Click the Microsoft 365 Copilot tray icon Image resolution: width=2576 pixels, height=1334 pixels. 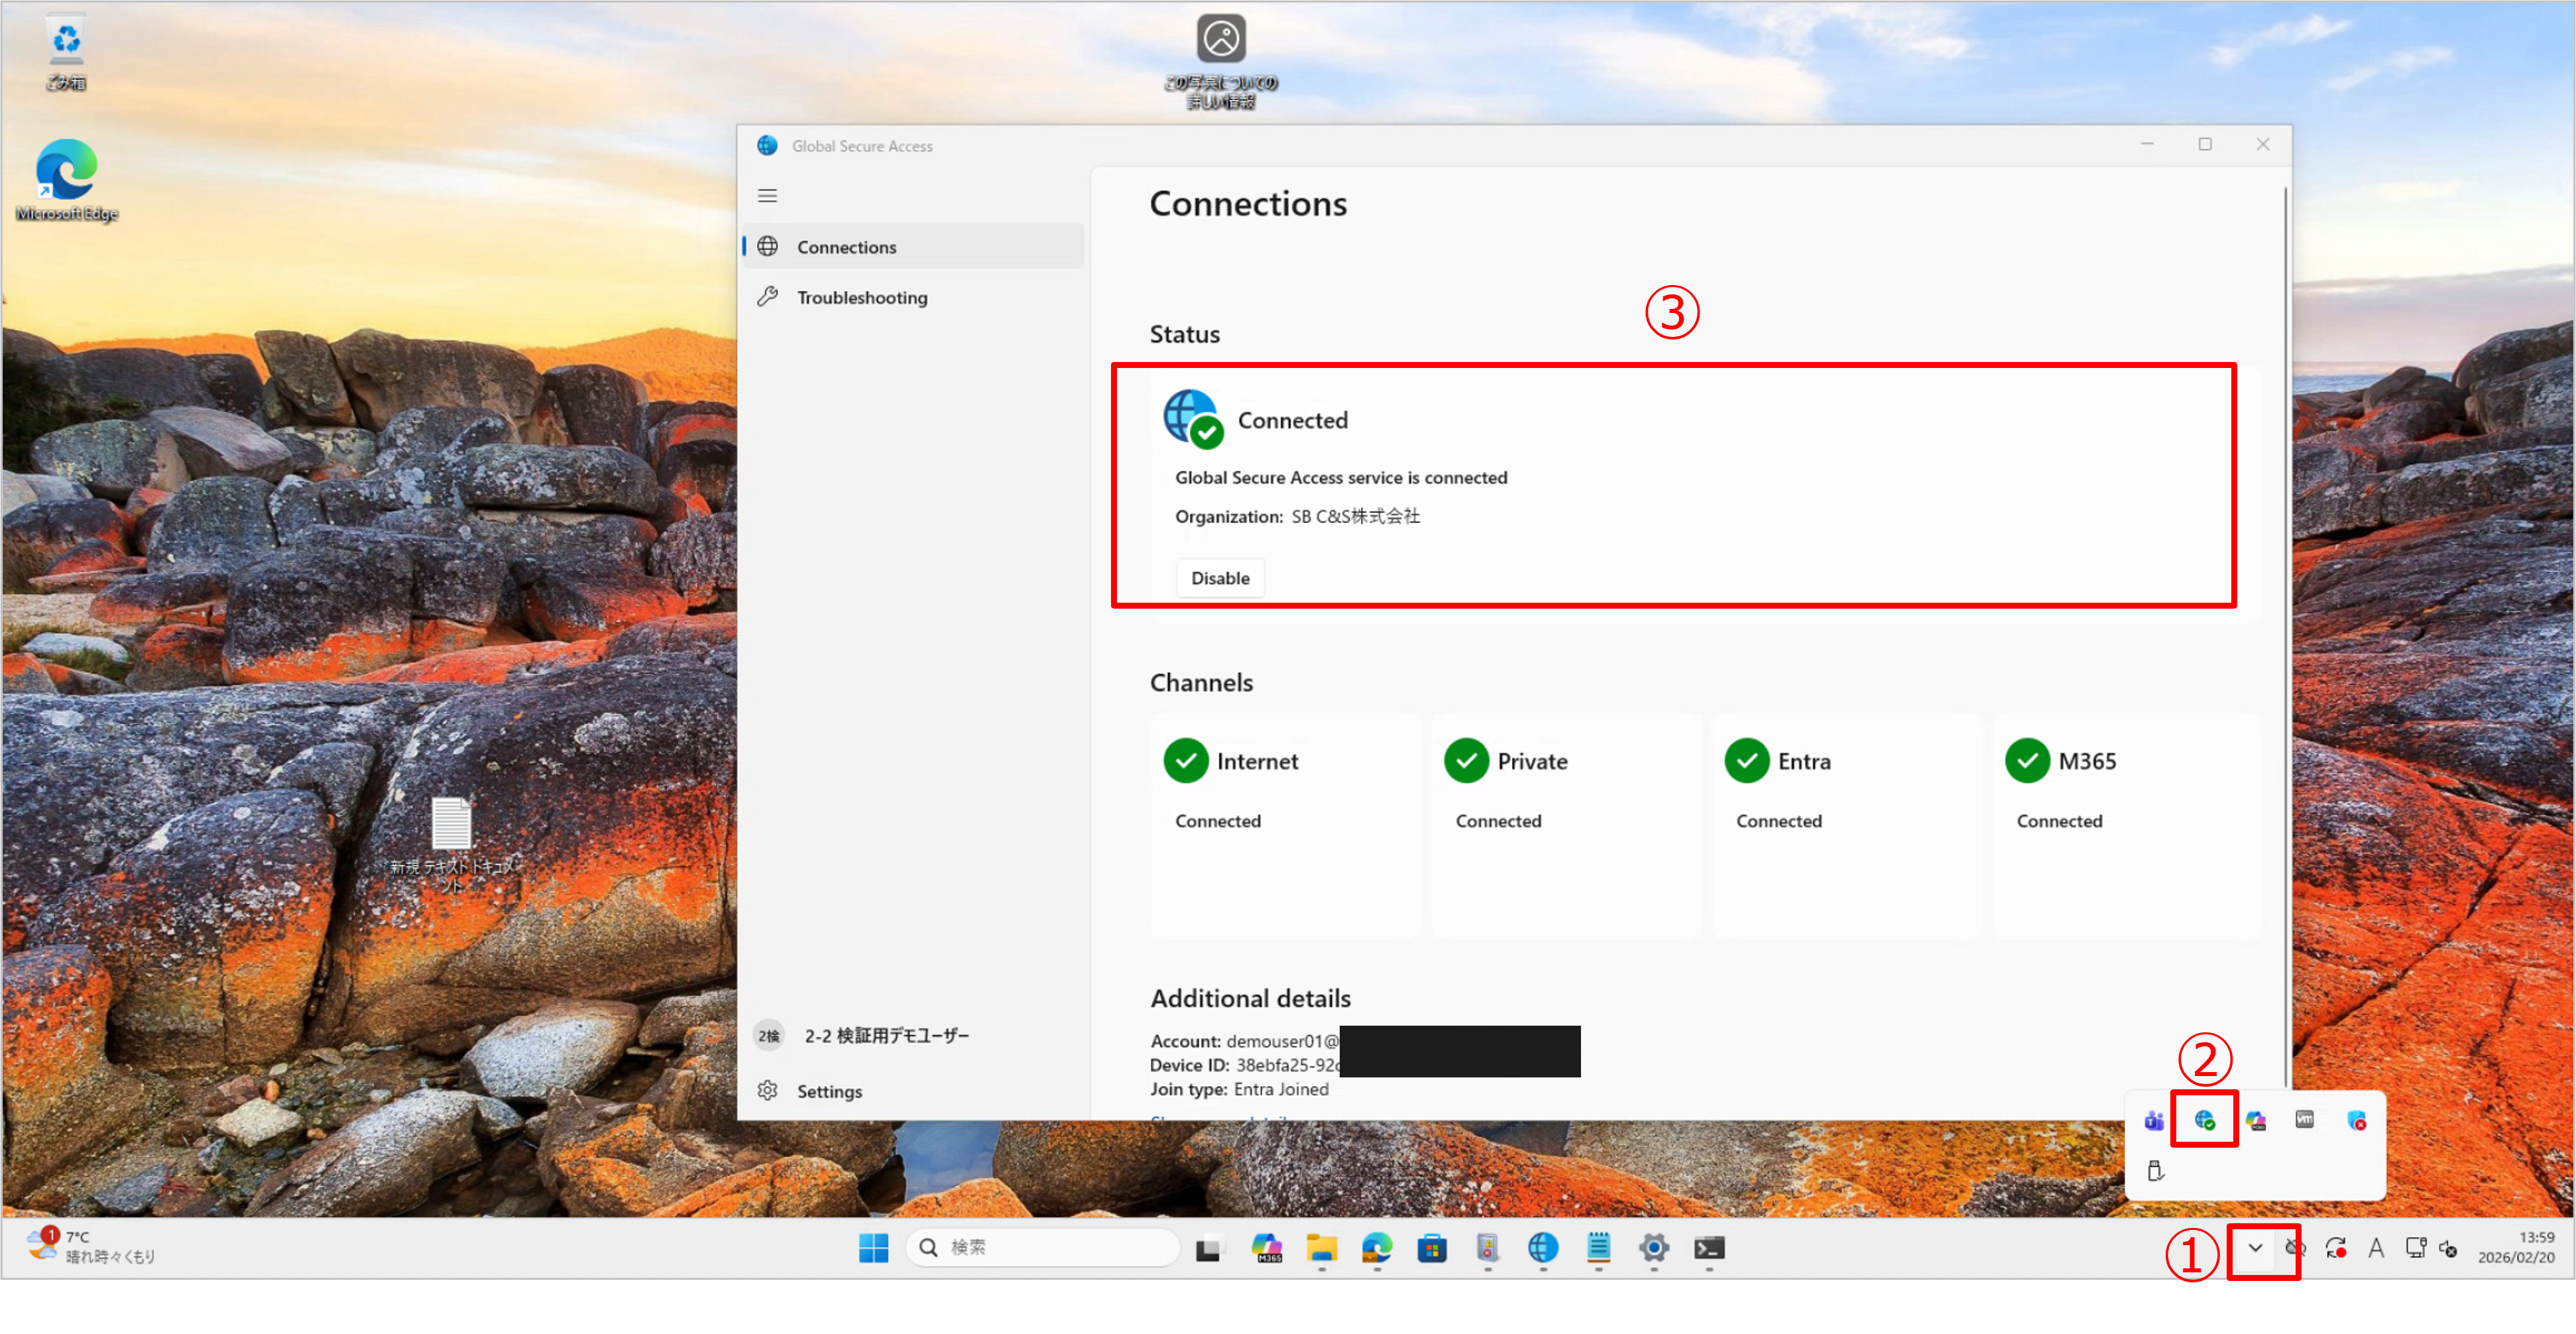2255,1120
